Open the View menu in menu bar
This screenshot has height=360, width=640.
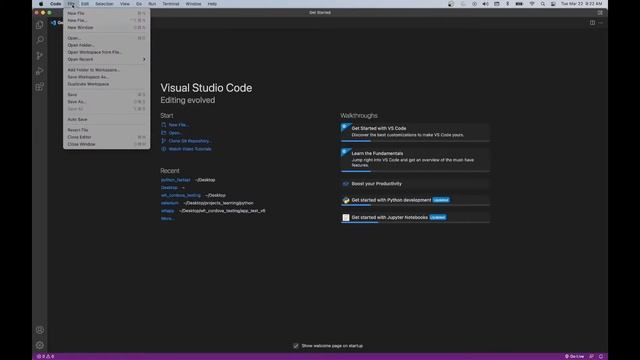124,4
